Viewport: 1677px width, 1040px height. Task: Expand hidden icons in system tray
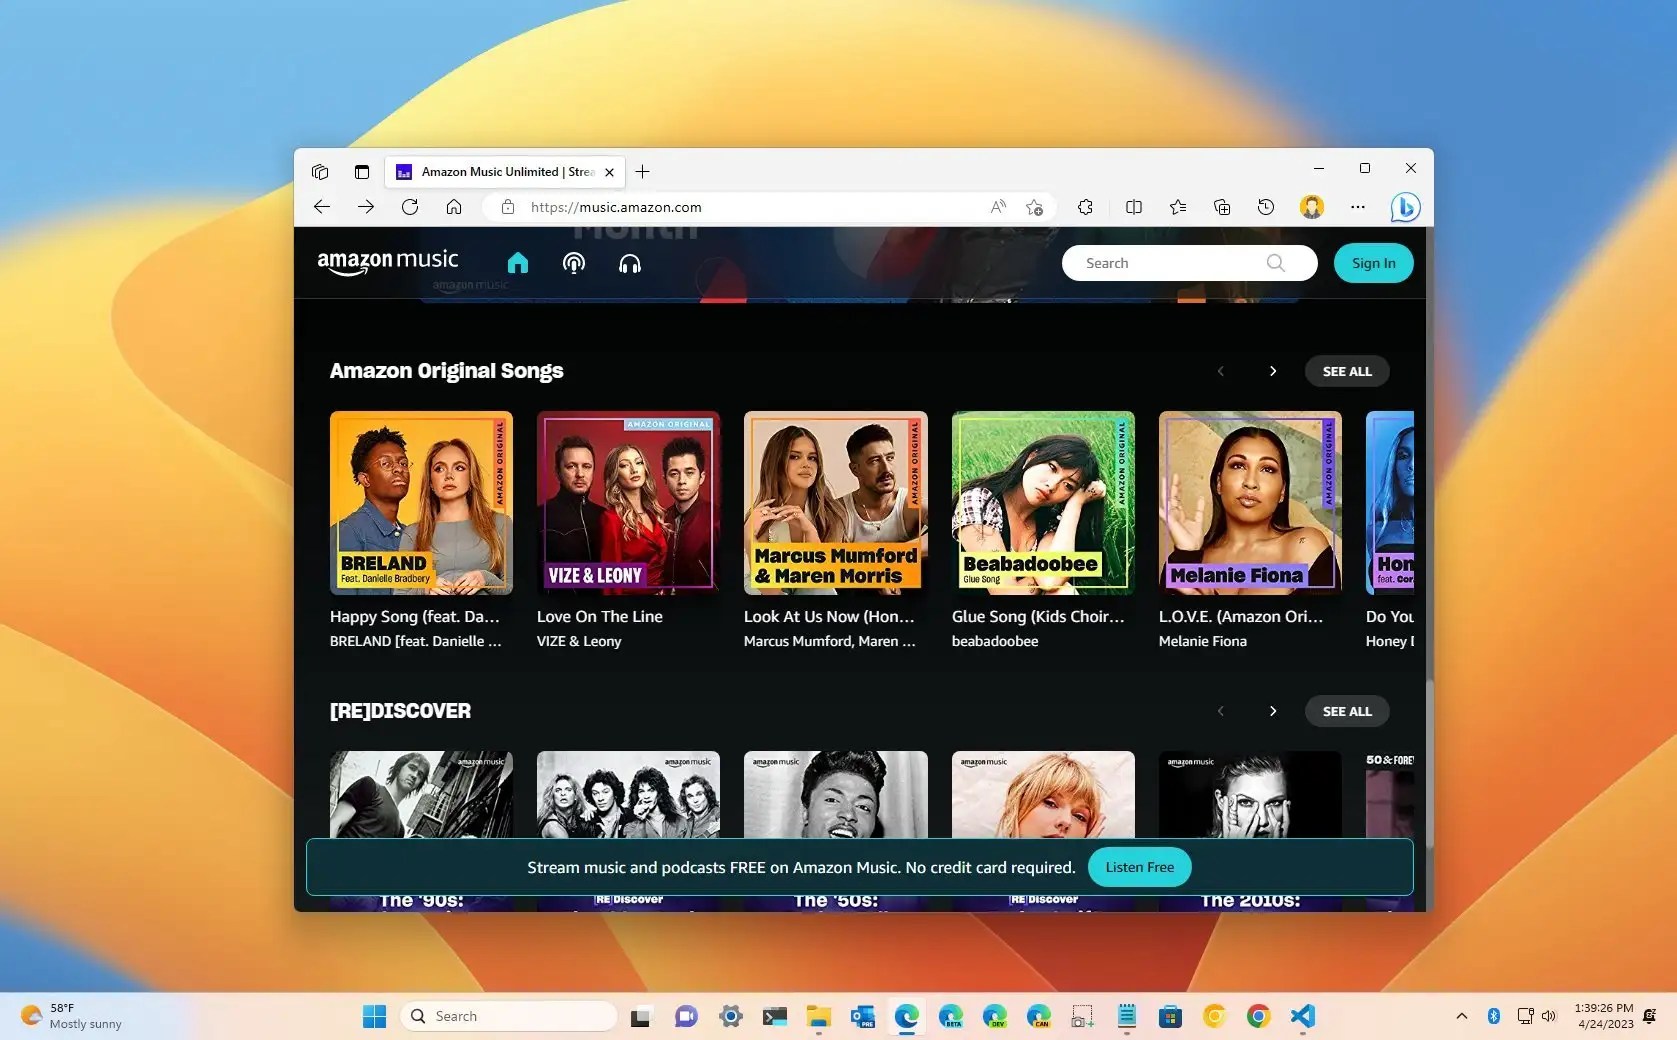(1461, 1016)
